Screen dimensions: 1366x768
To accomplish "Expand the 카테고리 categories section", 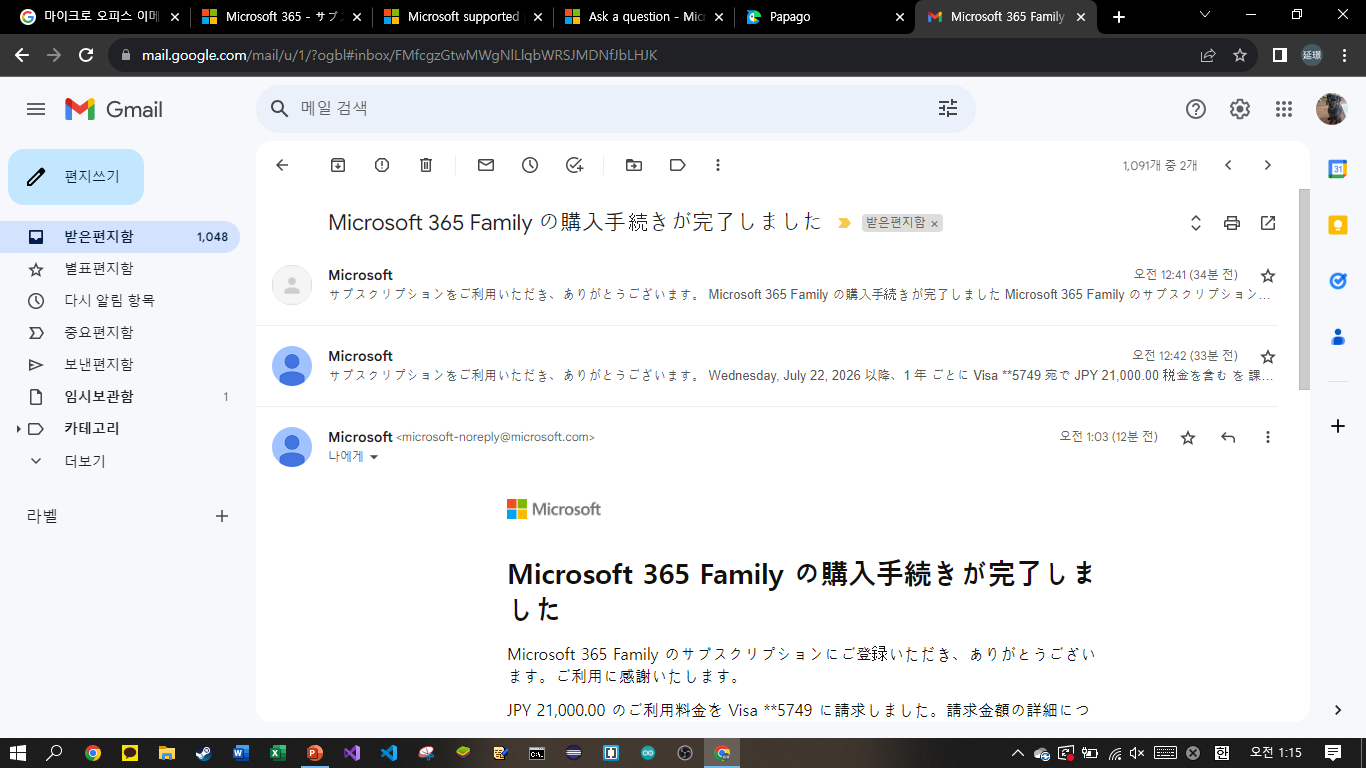I will (18, 429).
